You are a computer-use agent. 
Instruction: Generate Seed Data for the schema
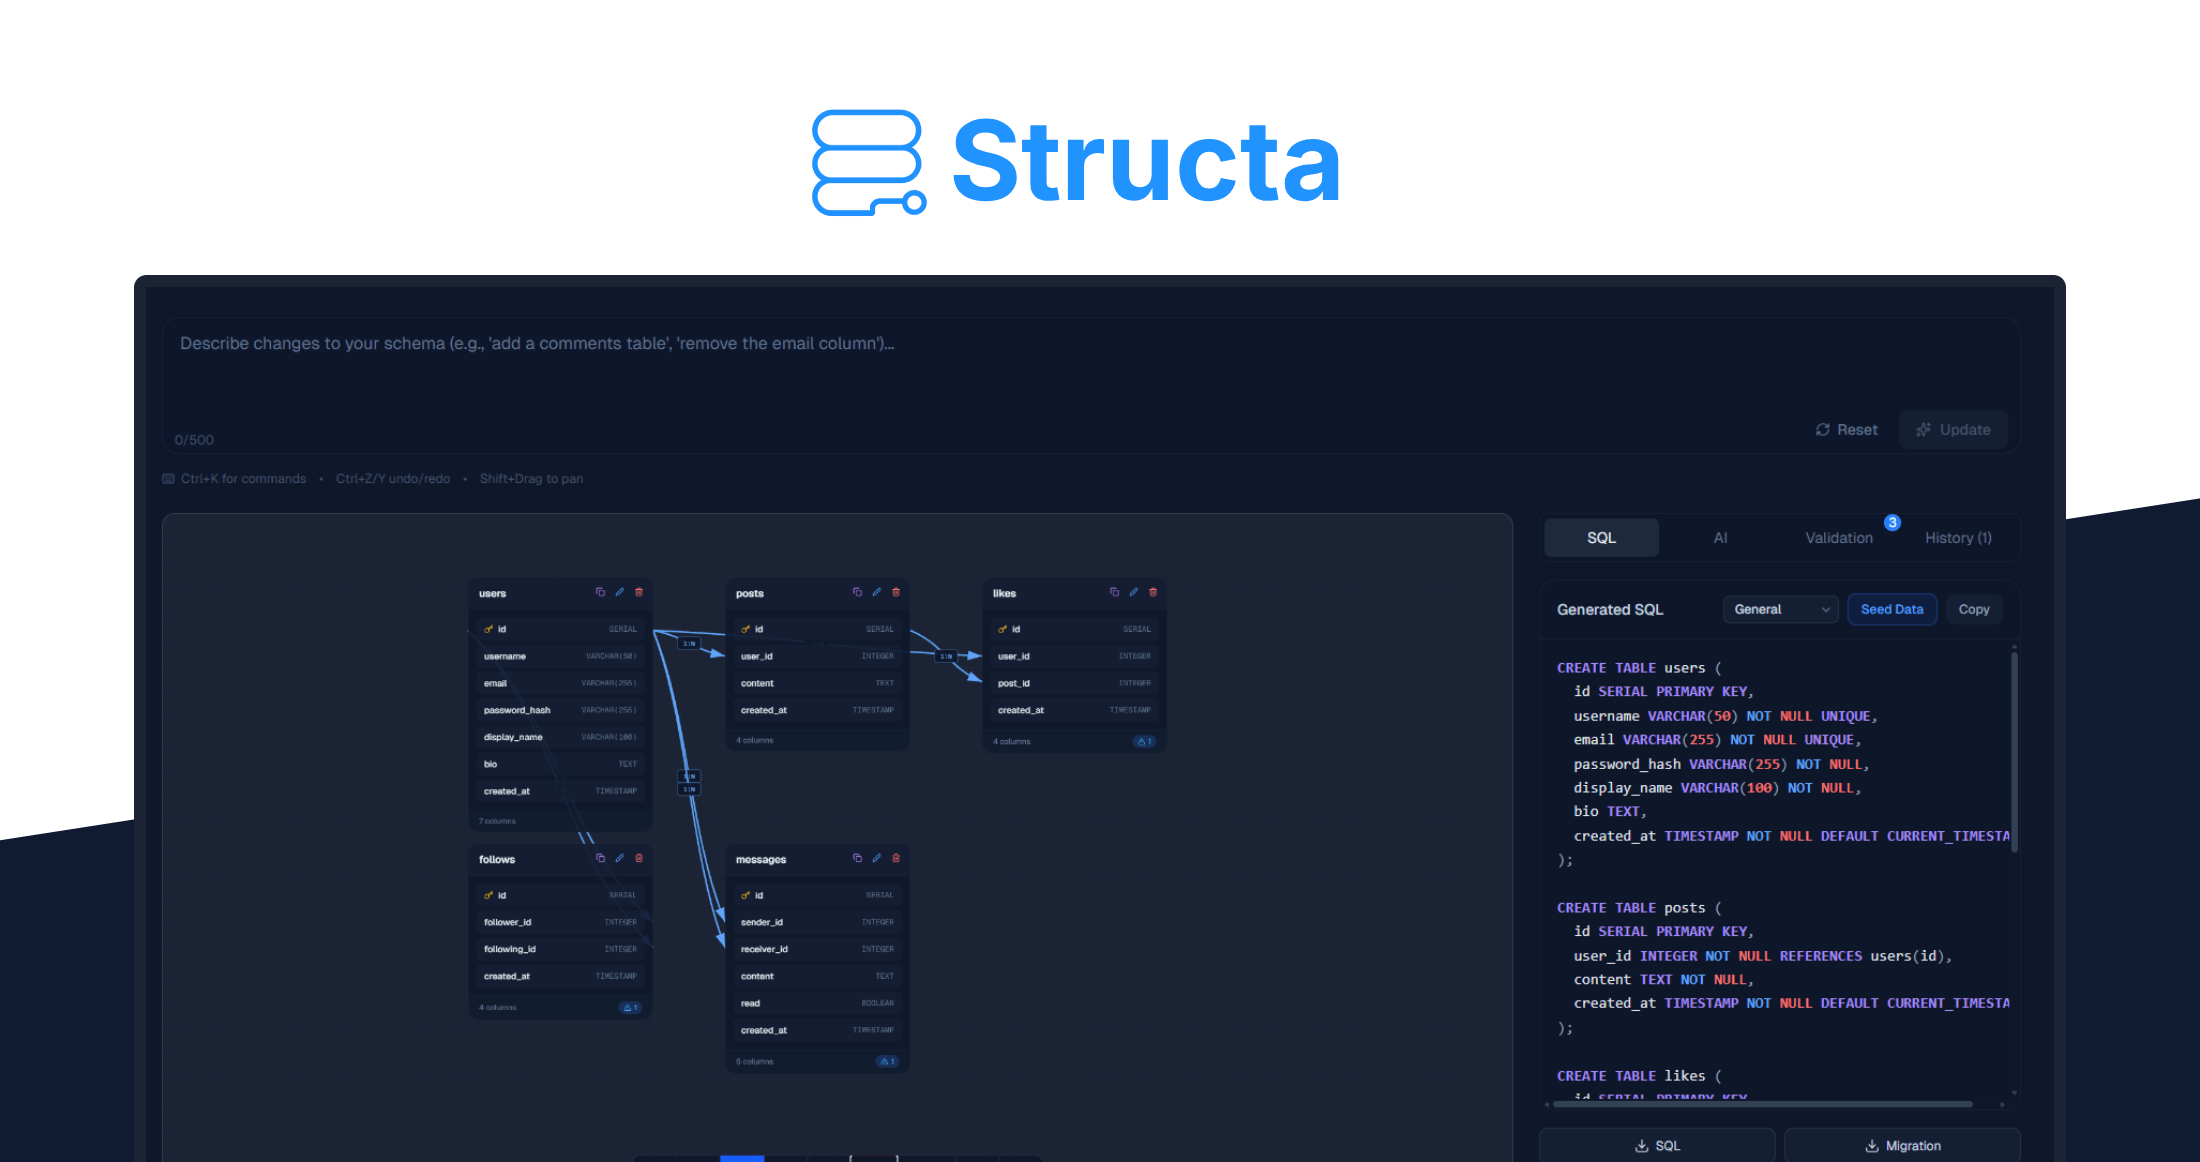[x=1892, y=609]
